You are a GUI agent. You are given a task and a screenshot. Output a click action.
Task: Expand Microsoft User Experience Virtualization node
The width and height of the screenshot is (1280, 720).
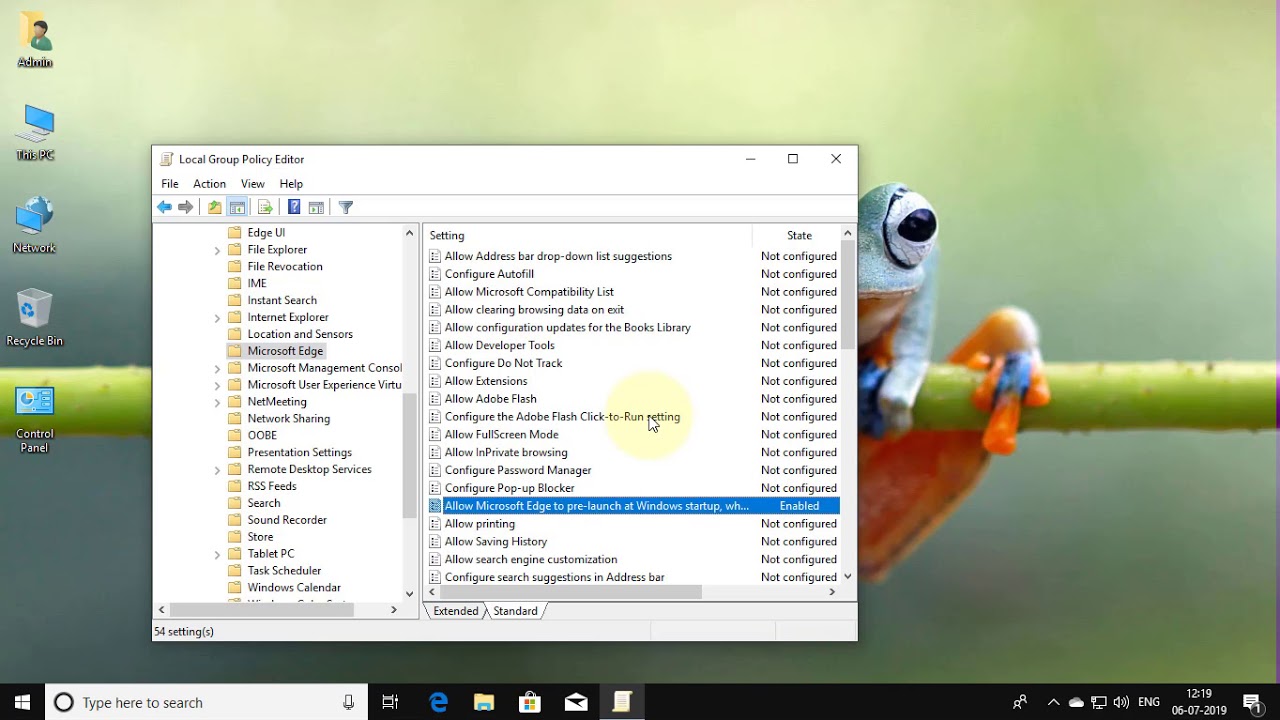(x=217, y=385)
